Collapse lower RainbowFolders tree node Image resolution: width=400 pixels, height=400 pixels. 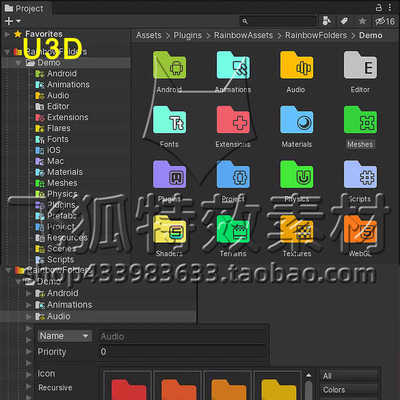click(x=8, y=270)
